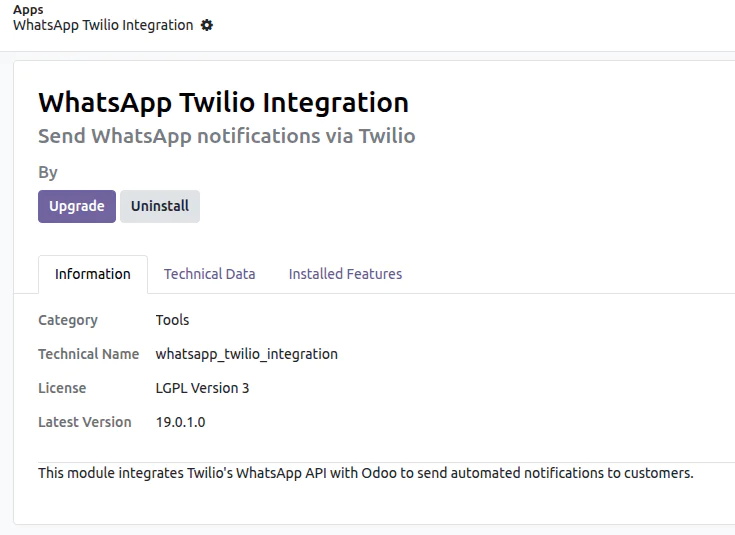This screenshot has height=535, width=735.
Task: Click the license value 'LGPL Version 3'
Action: pyautogui.click(x=202, y=388)
